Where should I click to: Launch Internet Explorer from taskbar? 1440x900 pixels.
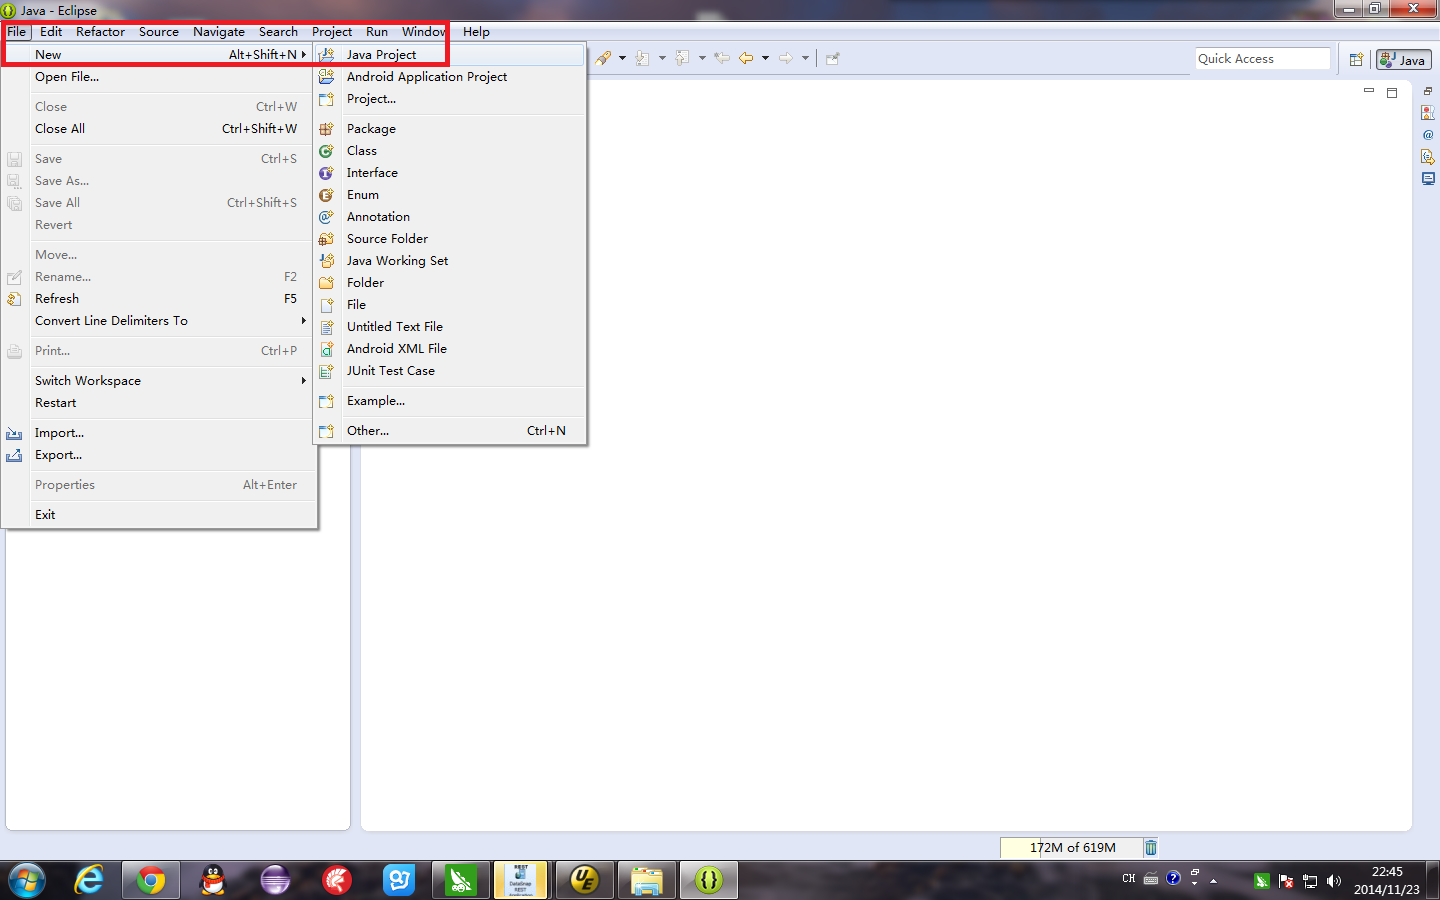[x=89, y=880]
